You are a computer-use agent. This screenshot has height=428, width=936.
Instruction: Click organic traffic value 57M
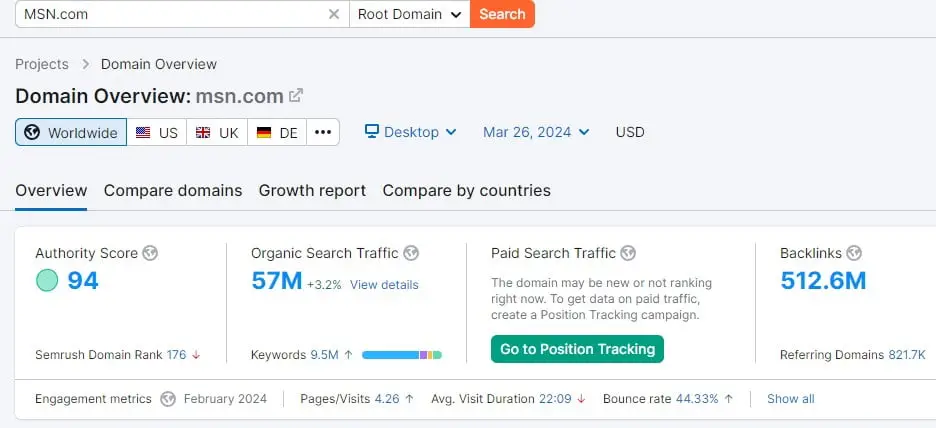(x=276, y=281)
